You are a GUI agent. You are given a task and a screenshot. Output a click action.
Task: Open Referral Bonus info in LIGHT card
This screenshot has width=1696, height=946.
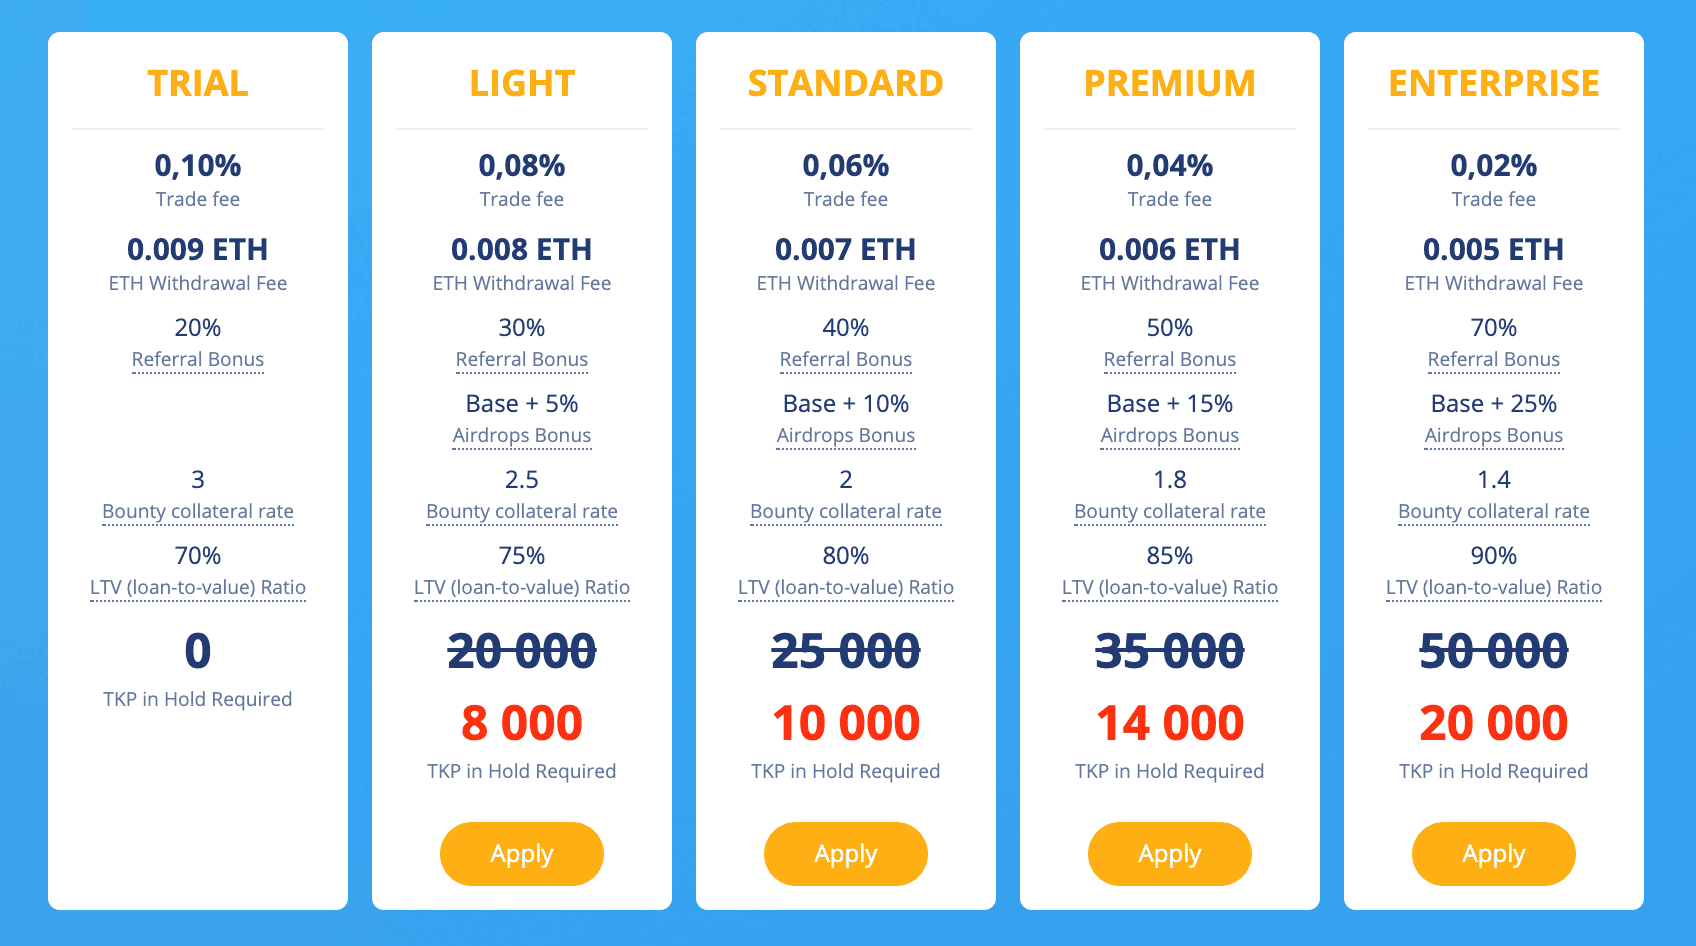(522, 359)
